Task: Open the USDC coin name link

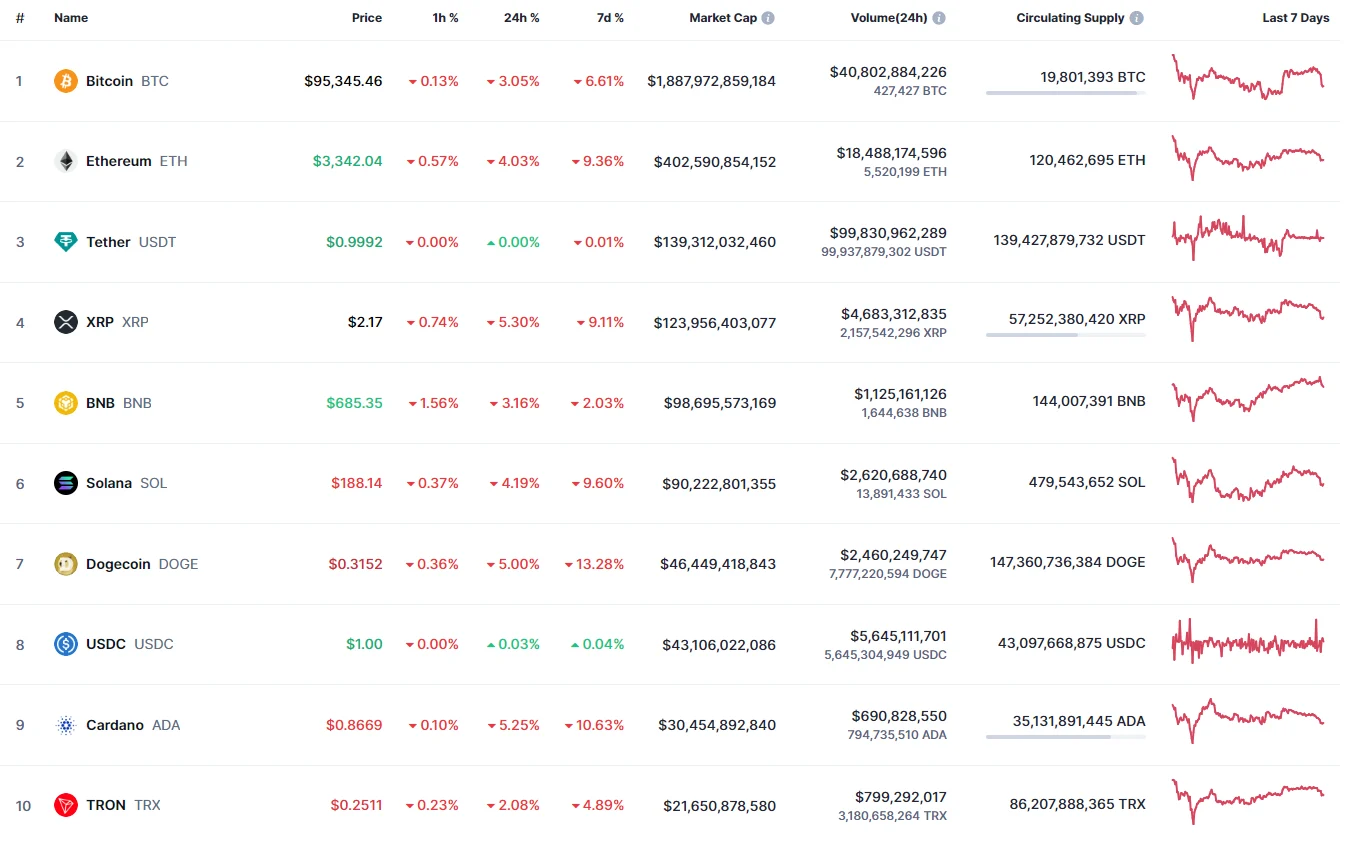Action: [x=106, y=644]
